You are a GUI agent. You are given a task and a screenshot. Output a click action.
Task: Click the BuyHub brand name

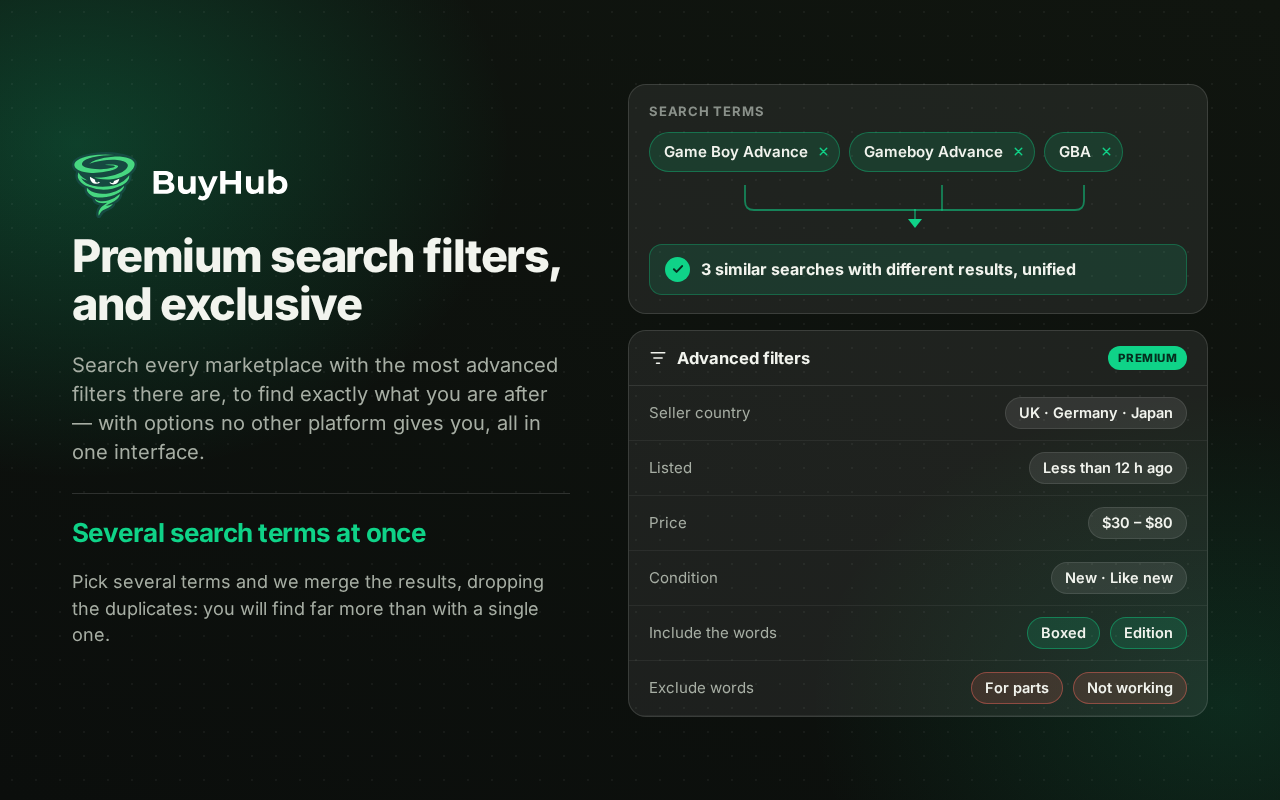coord(220,183)
